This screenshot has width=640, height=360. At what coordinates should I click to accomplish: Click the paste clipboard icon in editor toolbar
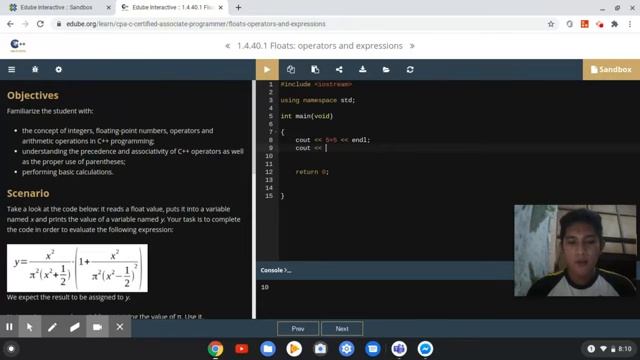click(315, 69)
